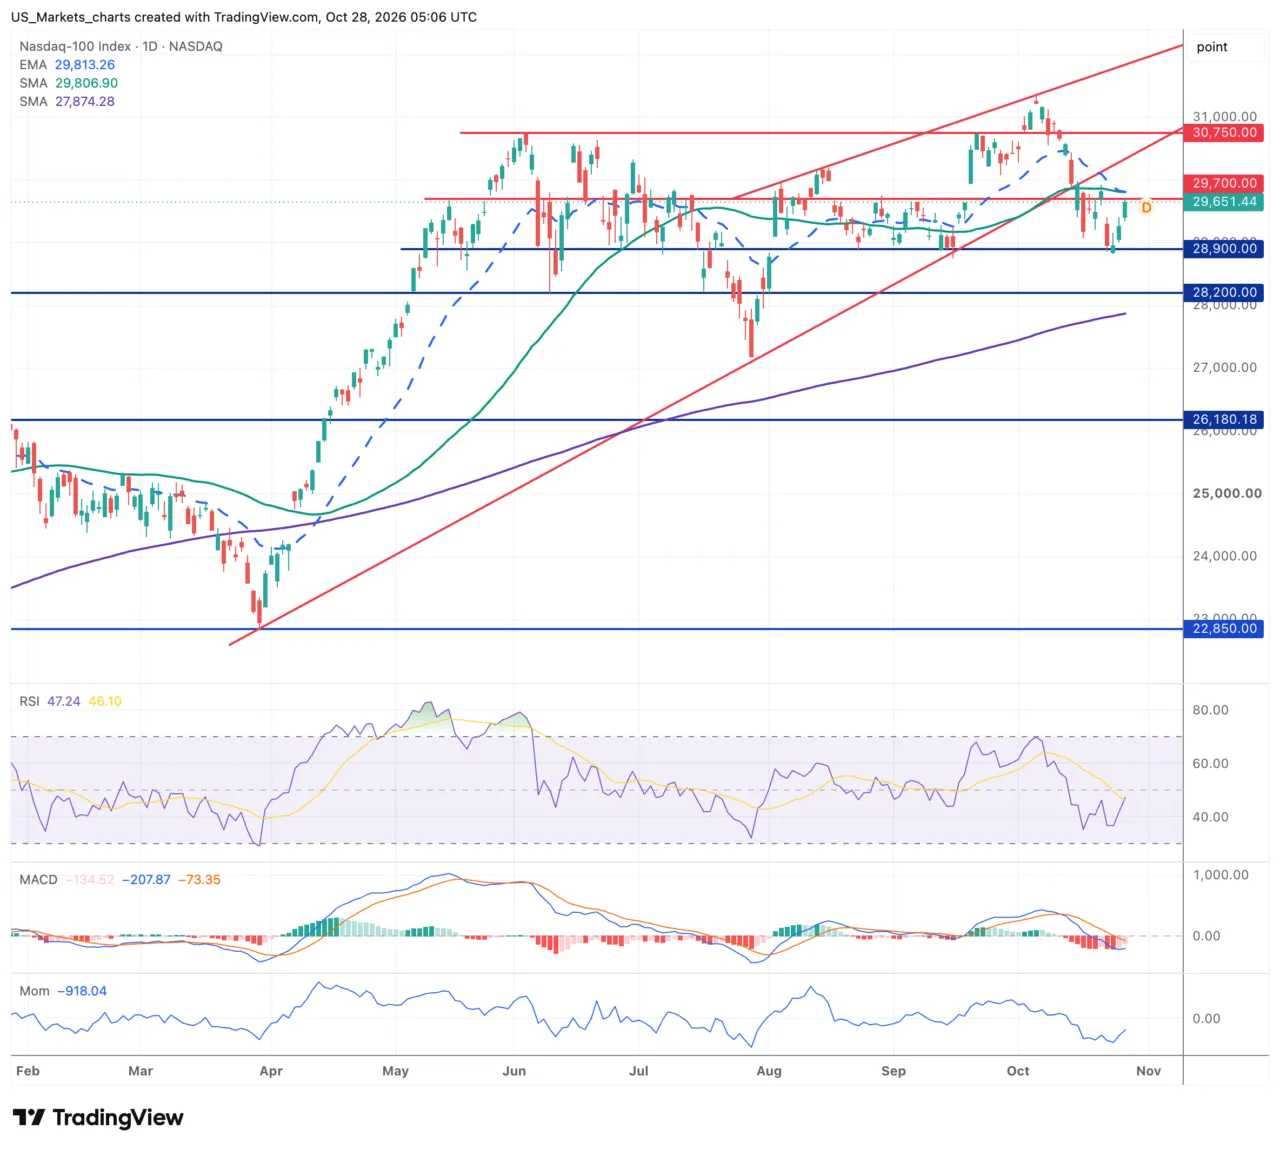Image resolution: width=1280 pixels, height=1150 pixels.
Task: Click the 27,000.00 price axis label
Action: pos(1225,367)
